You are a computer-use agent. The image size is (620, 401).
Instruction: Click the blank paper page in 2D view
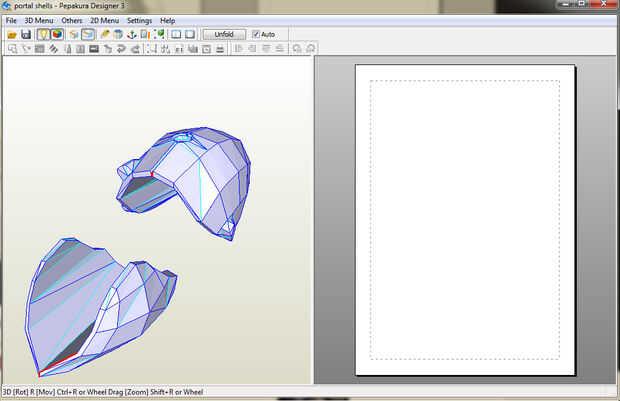pyautogui.click(x=465, y=220)
